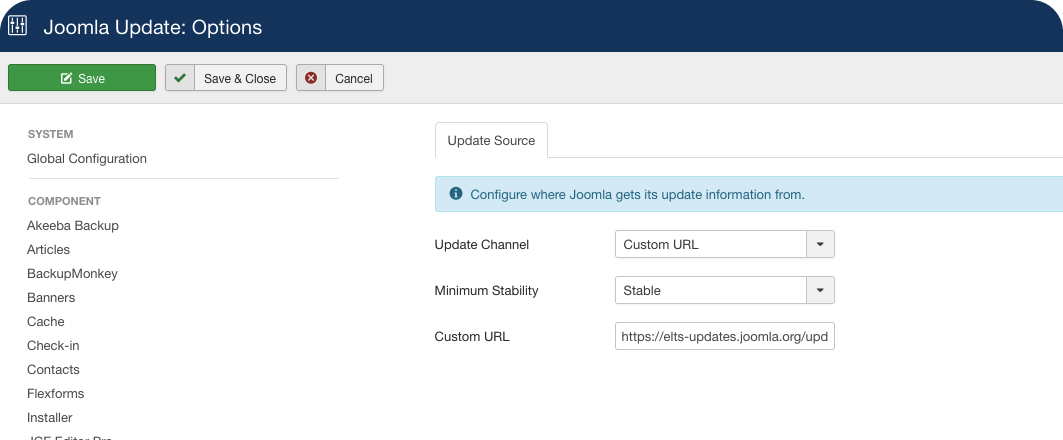
Task: Open Akeeba Backup component options
Action: tap(73, 226)
